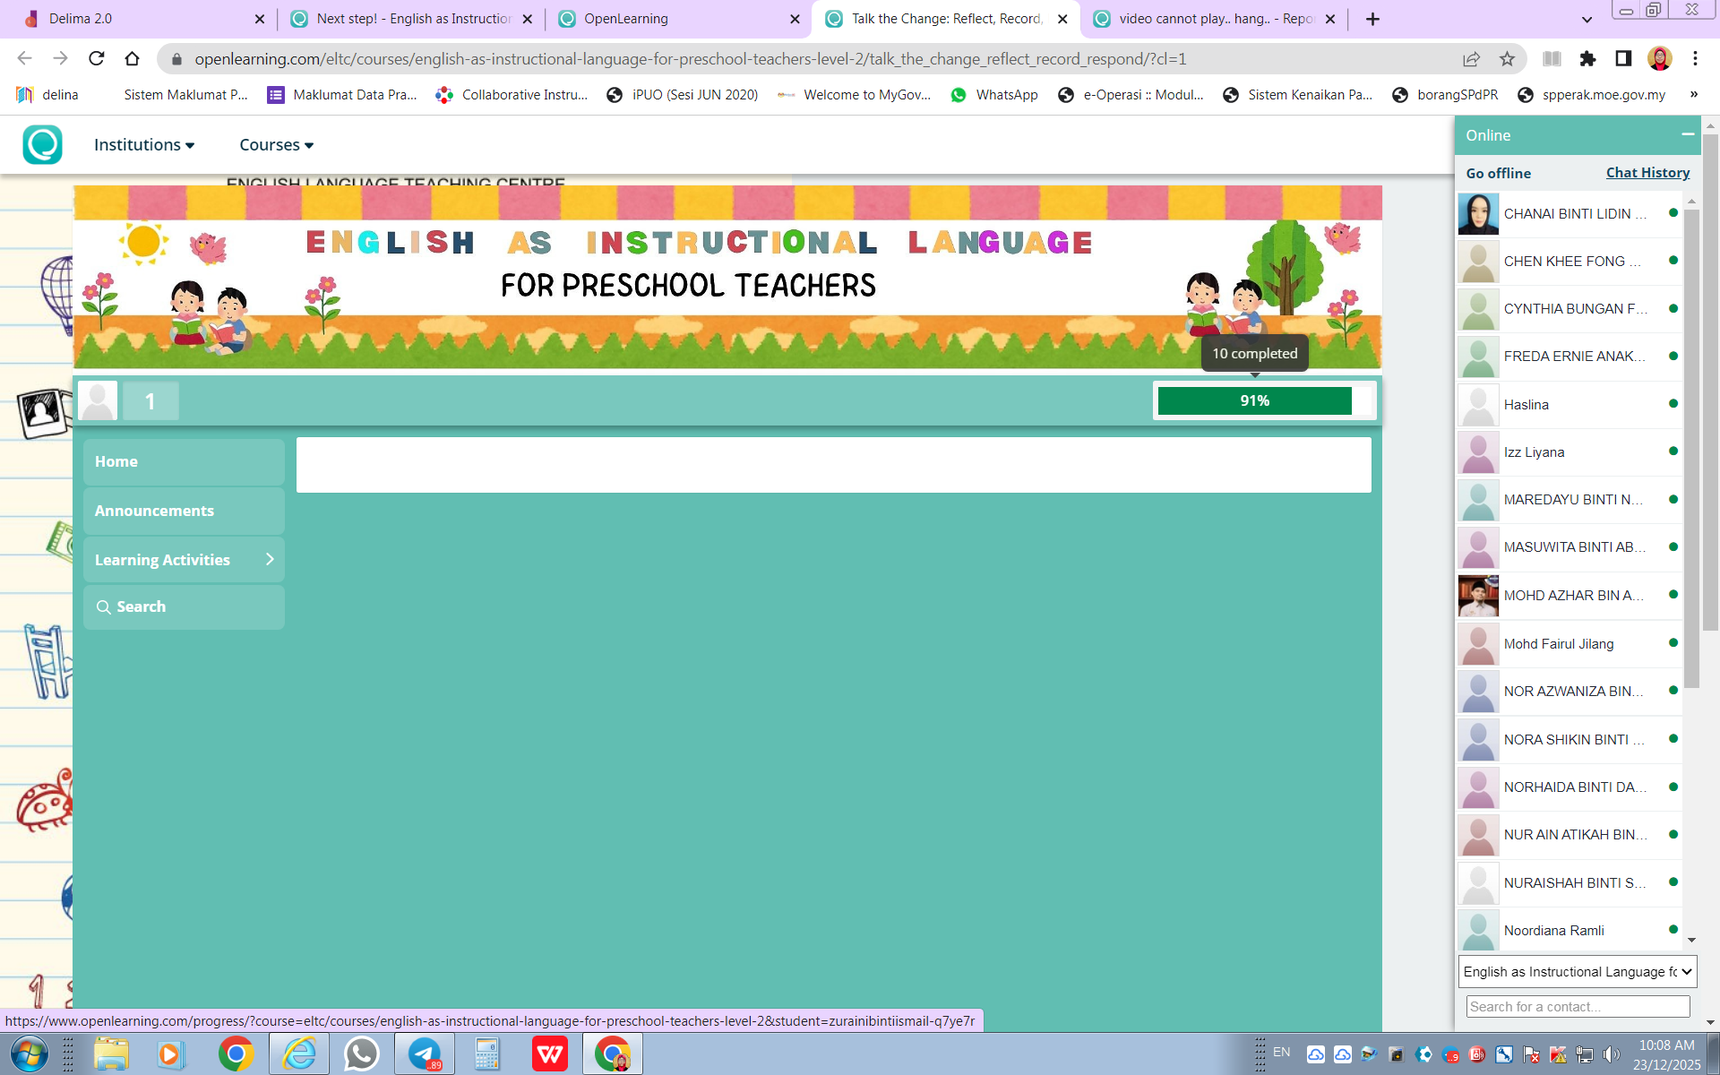Click the user profile avatar in course bar

97,400
